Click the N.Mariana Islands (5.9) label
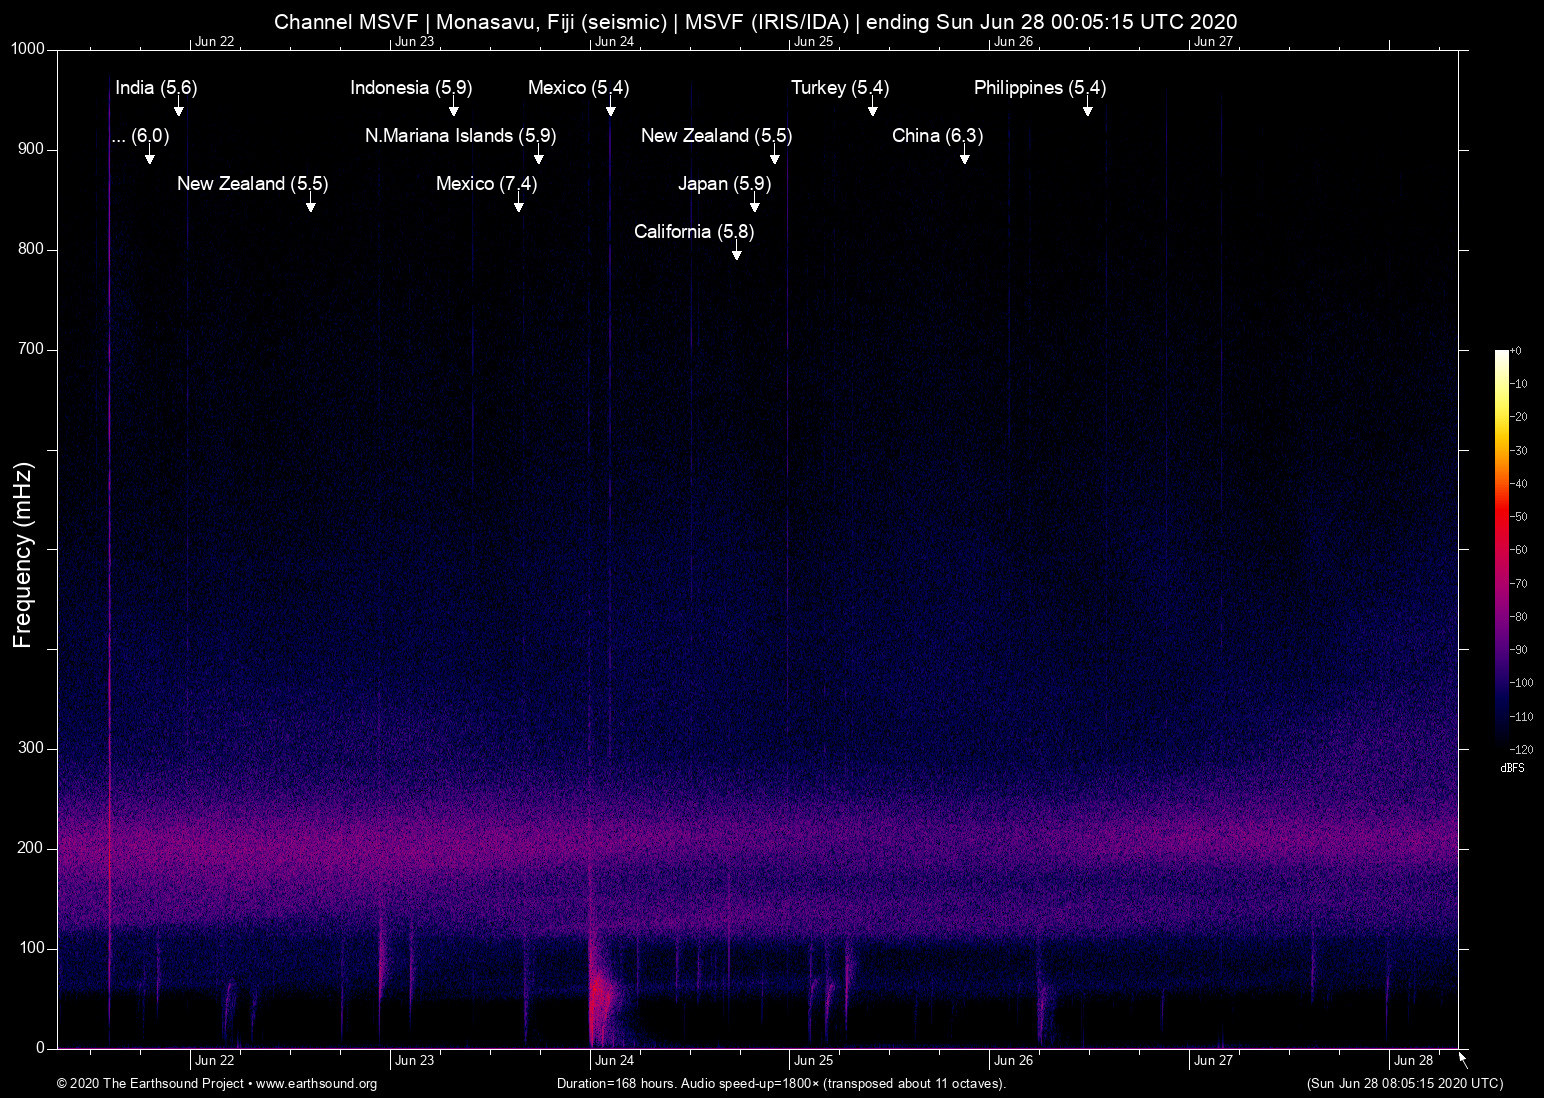The height and width of the screenshot is (1098, 1544). (461, 136)
